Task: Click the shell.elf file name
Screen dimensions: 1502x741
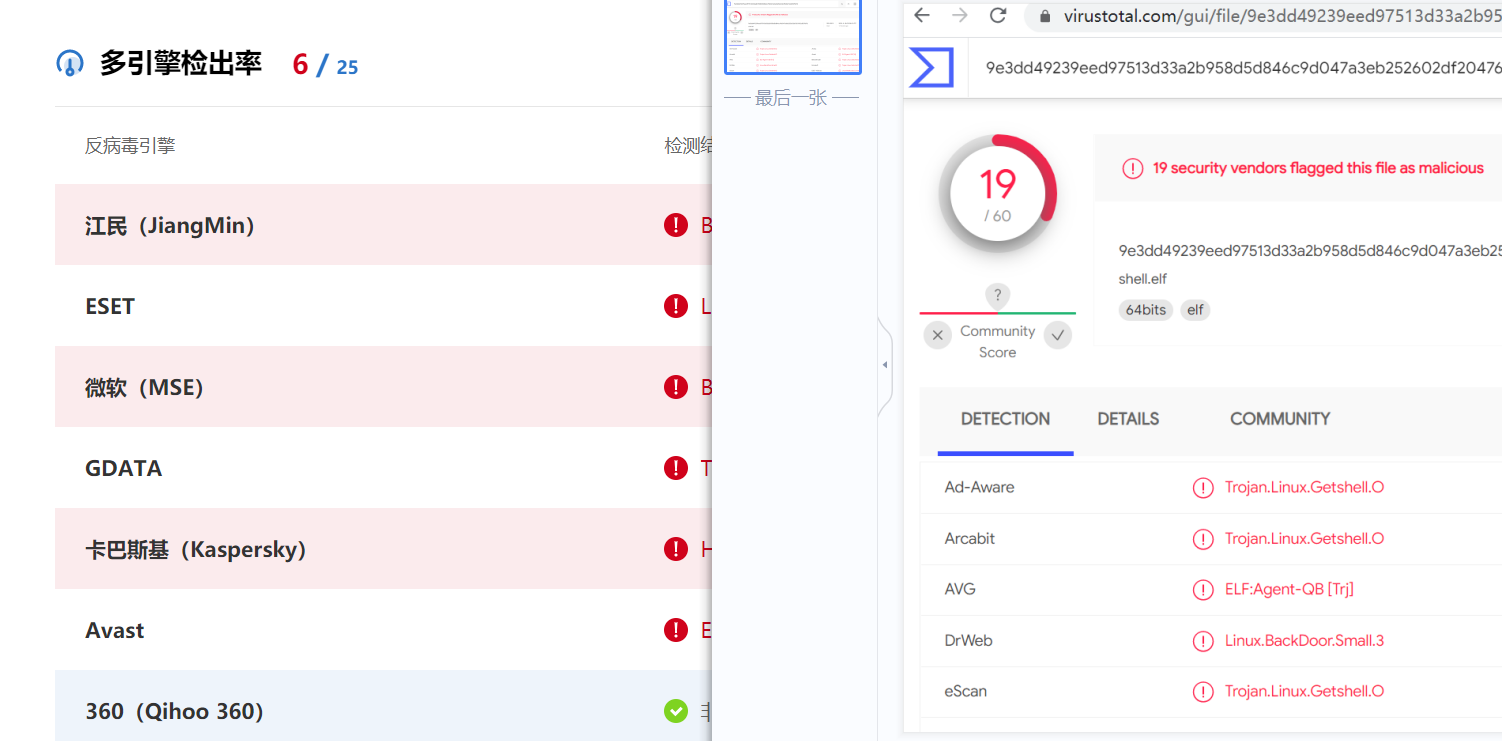Action: click(1143, 279)
